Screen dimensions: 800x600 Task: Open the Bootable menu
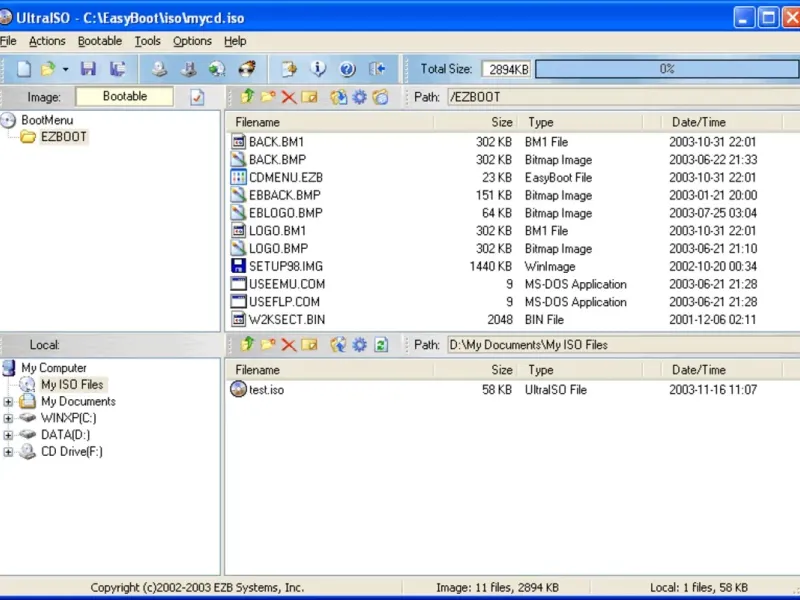(x=99, y=41)
